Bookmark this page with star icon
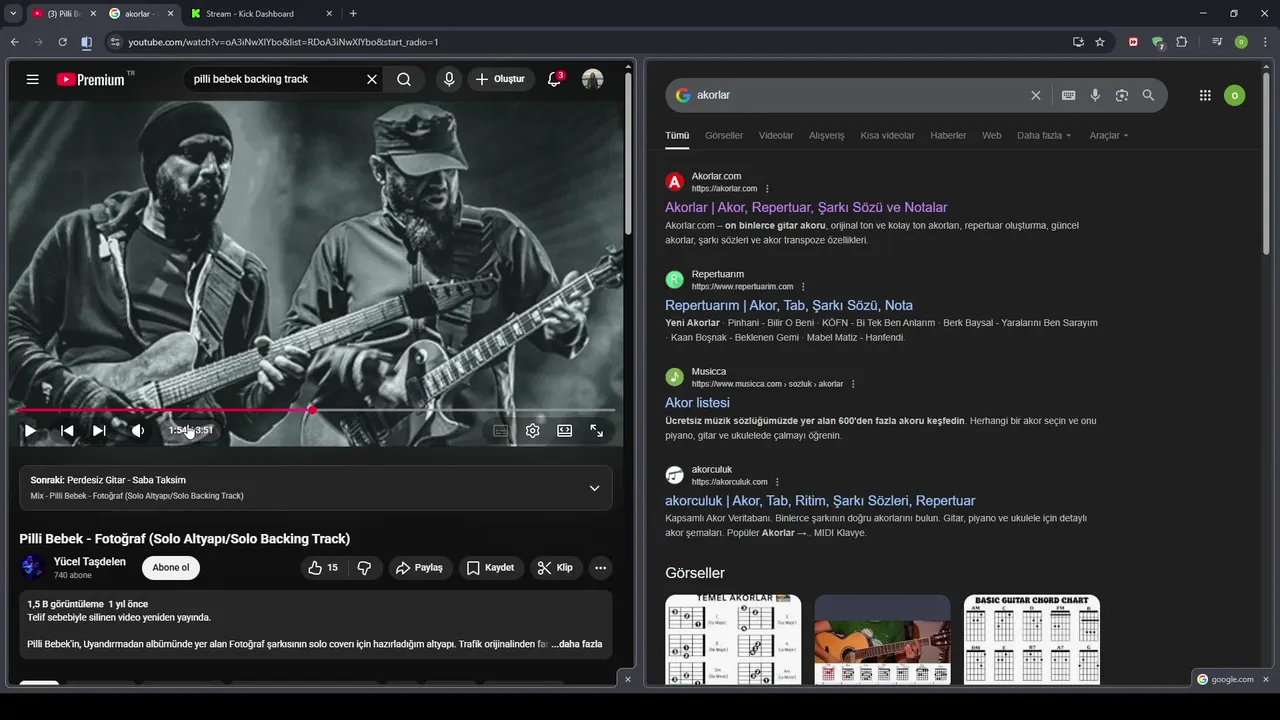Image resolution: width=1280 pixels, height=720 pixels. click(x=1100, y=42)
